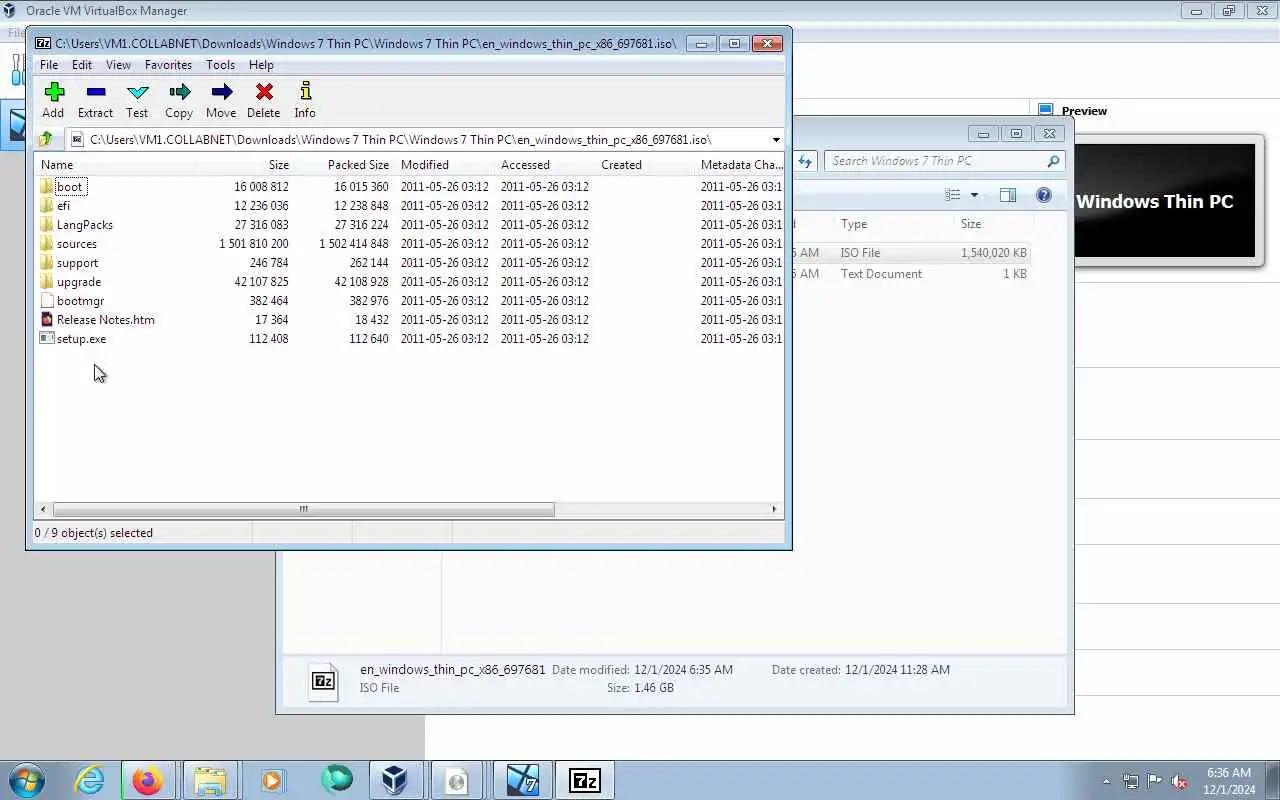Click the Copy toolbar icon
This screenshot has height=800, width=1280.
pyautogui.click(x=179, y=100)
